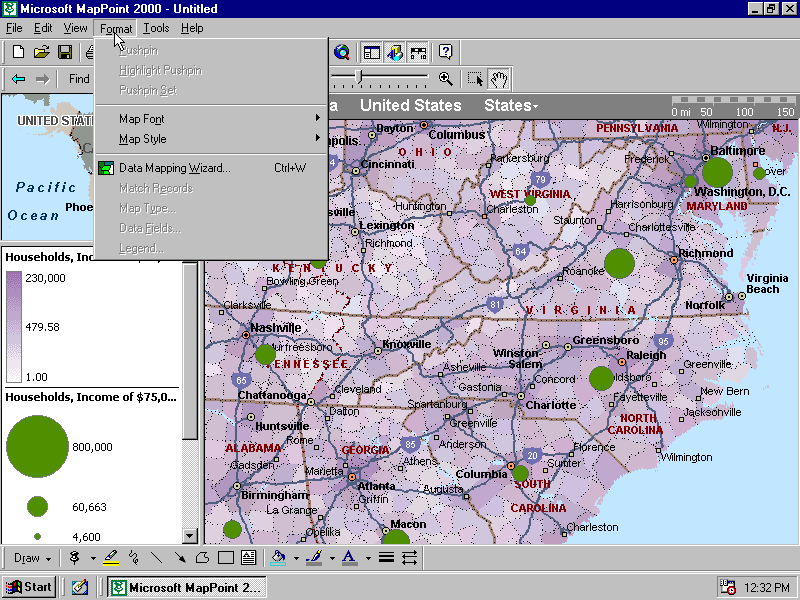800x600 pixels.
Task: Click the 'Raleigh' city label
Action: [x=646, y=355]
